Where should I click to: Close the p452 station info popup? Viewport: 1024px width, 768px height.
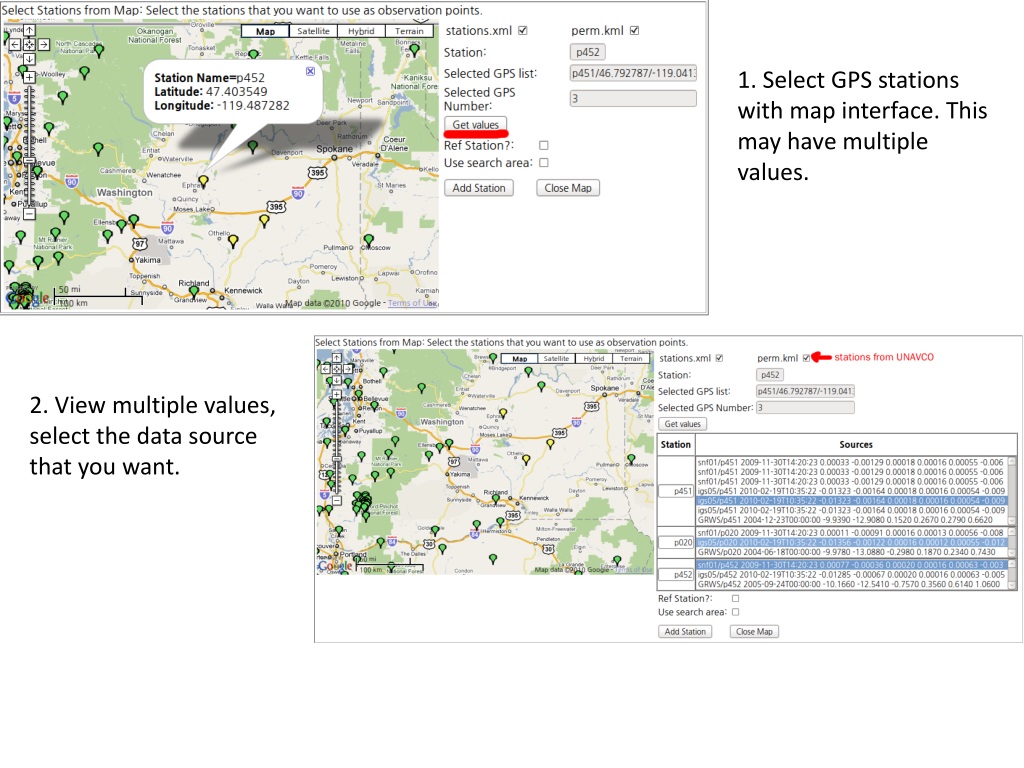coord(310,71)
